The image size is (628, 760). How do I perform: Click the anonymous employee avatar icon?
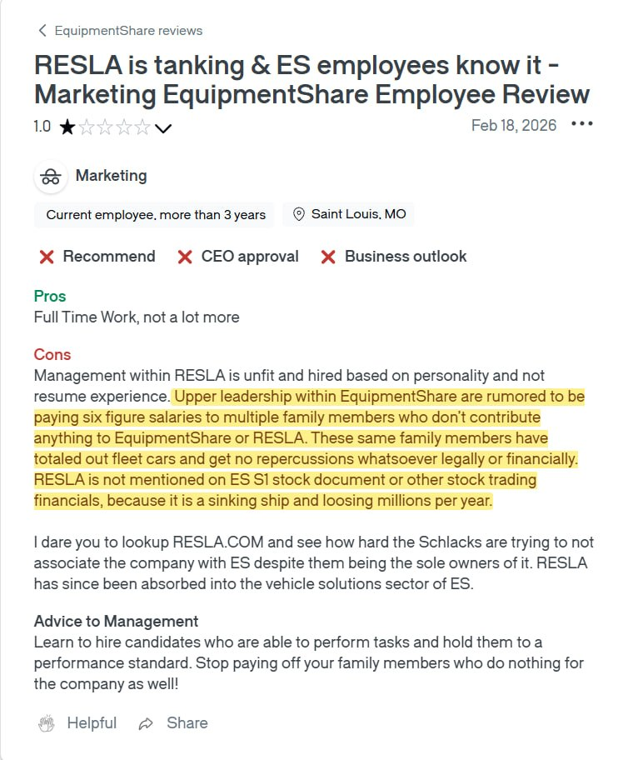coord(50,176)
